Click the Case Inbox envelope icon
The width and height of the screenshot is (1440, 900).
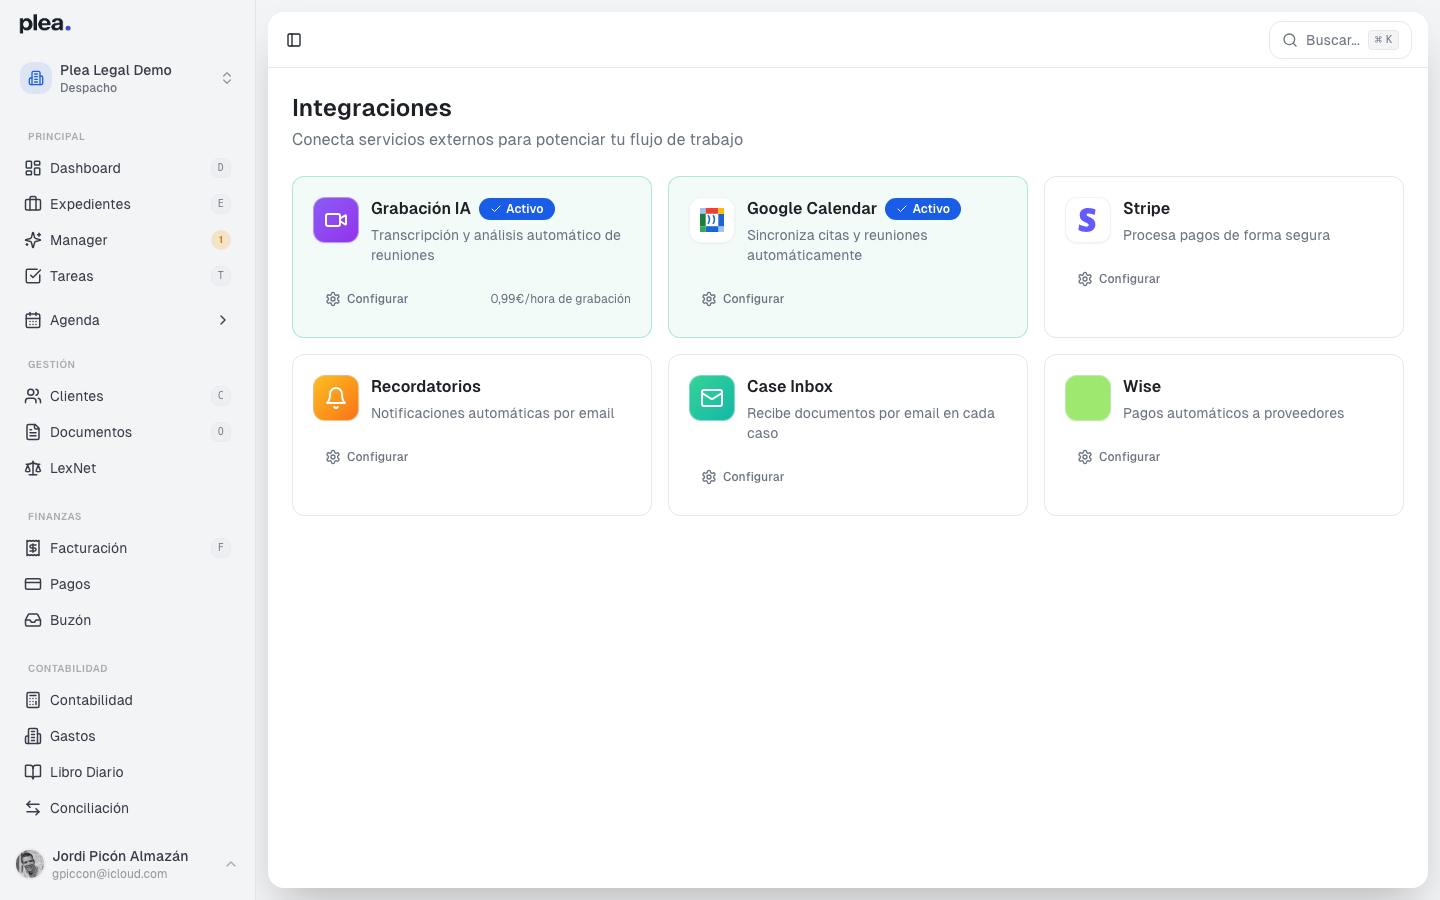(x=711, y=398)
